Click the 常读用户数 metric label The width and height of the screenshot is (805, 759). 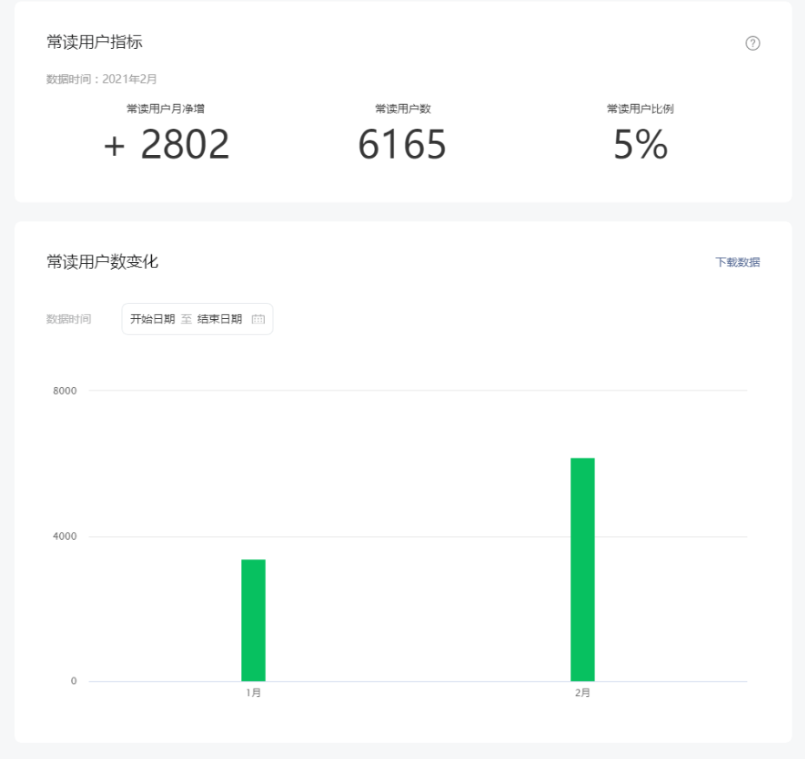(403, 108)
